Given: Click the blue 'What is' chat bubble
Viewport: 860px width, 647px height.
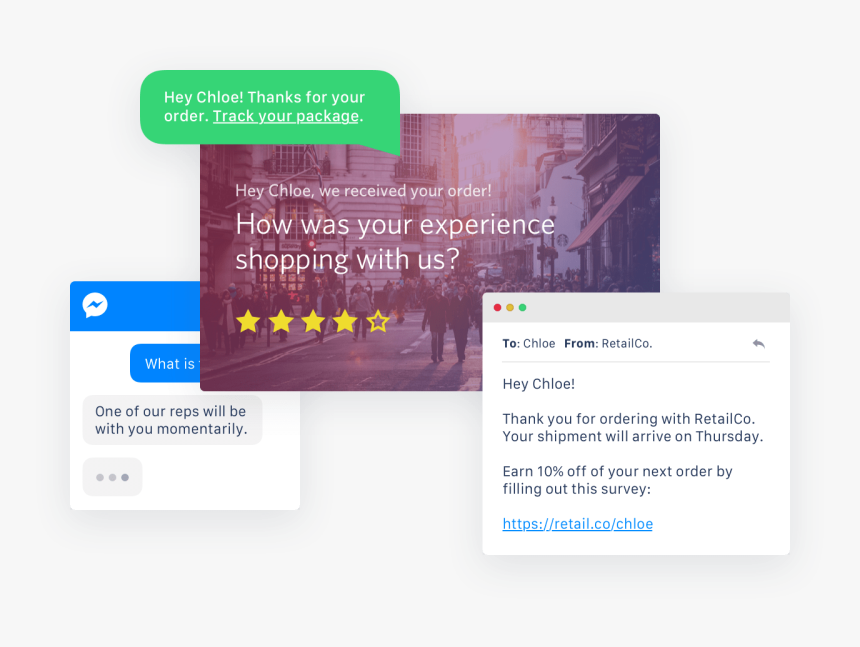Looking at the screenshot, I should (x=165, y=363).
